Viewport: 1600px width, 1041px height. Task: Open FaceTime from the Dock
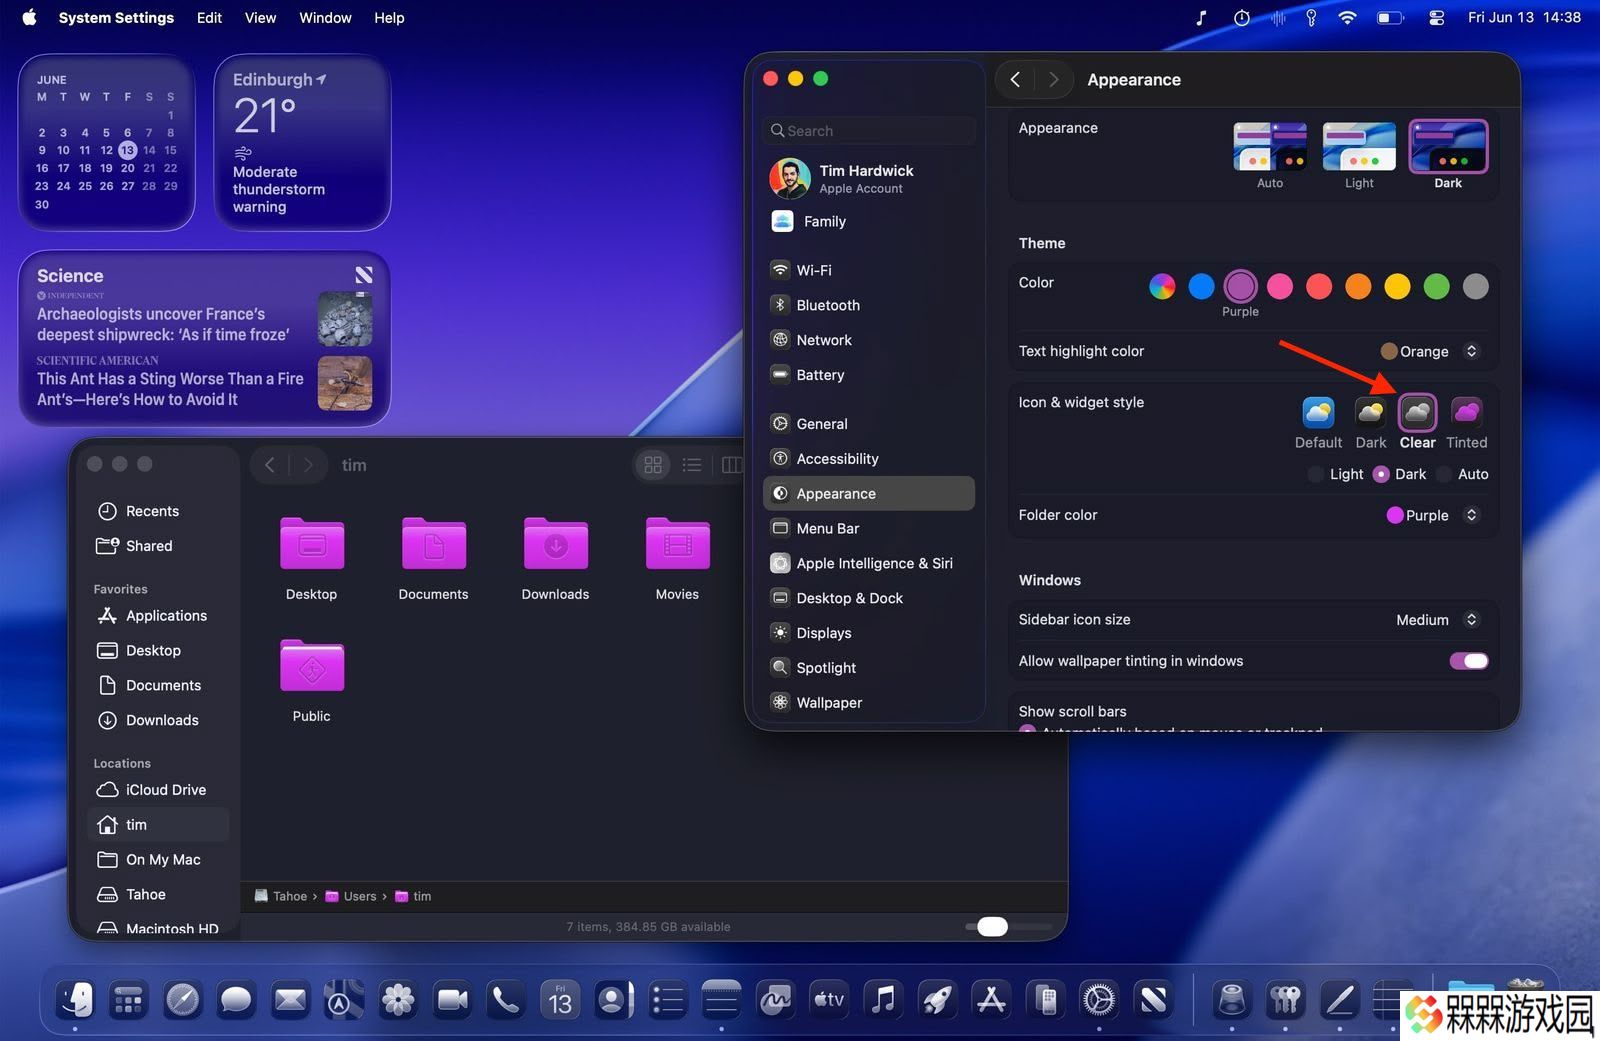[452, 999]
